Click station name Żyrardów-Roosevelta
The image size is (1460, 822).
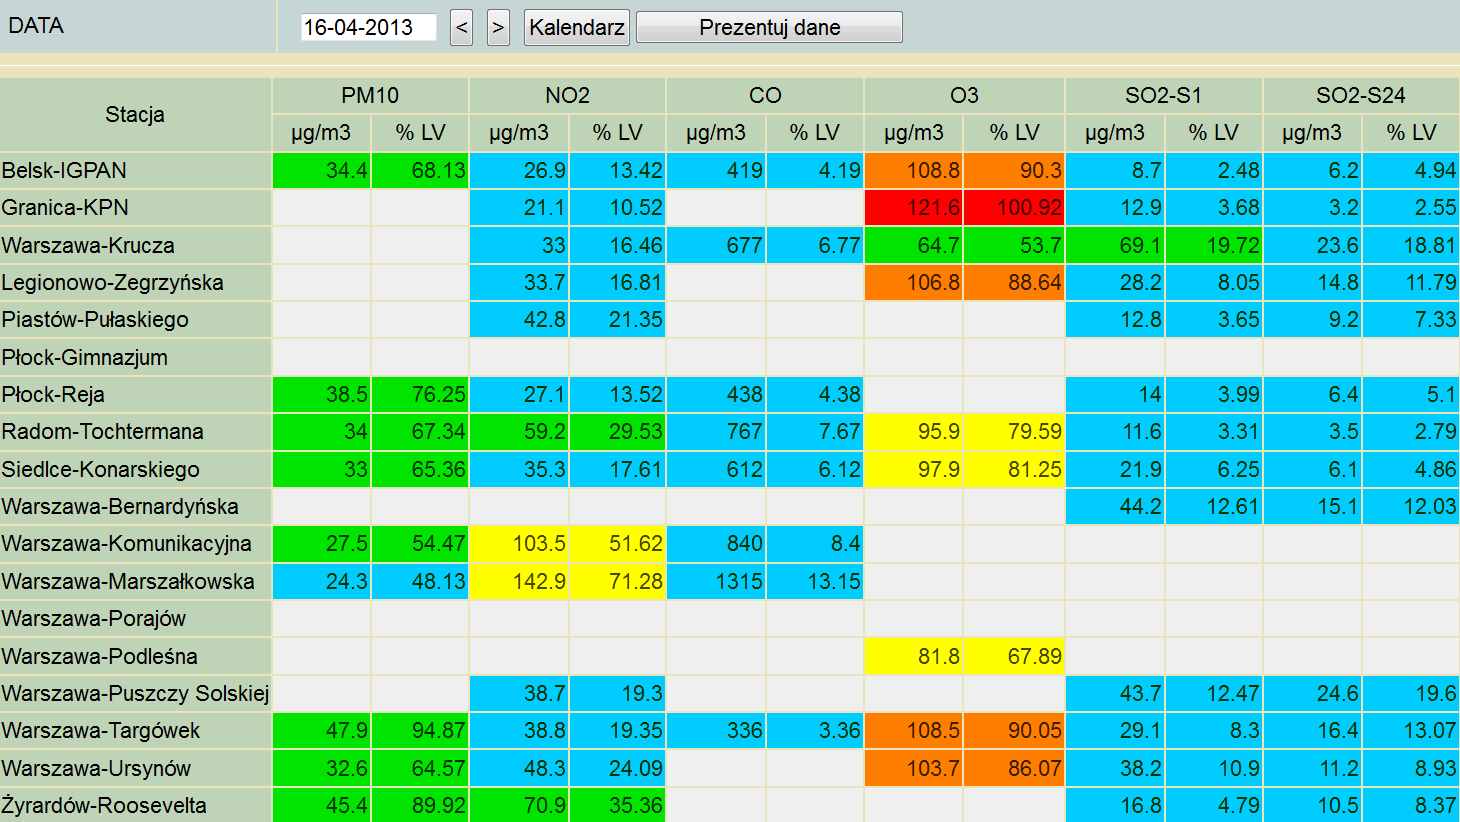(x=104, y=805)
